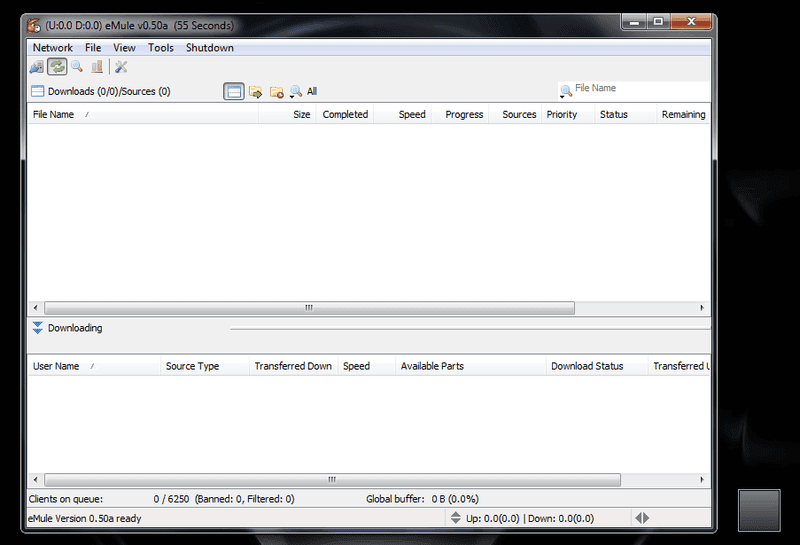Click left arrow of clients horizontal scrollbar

pyautogui.click(x=35, y=480)
